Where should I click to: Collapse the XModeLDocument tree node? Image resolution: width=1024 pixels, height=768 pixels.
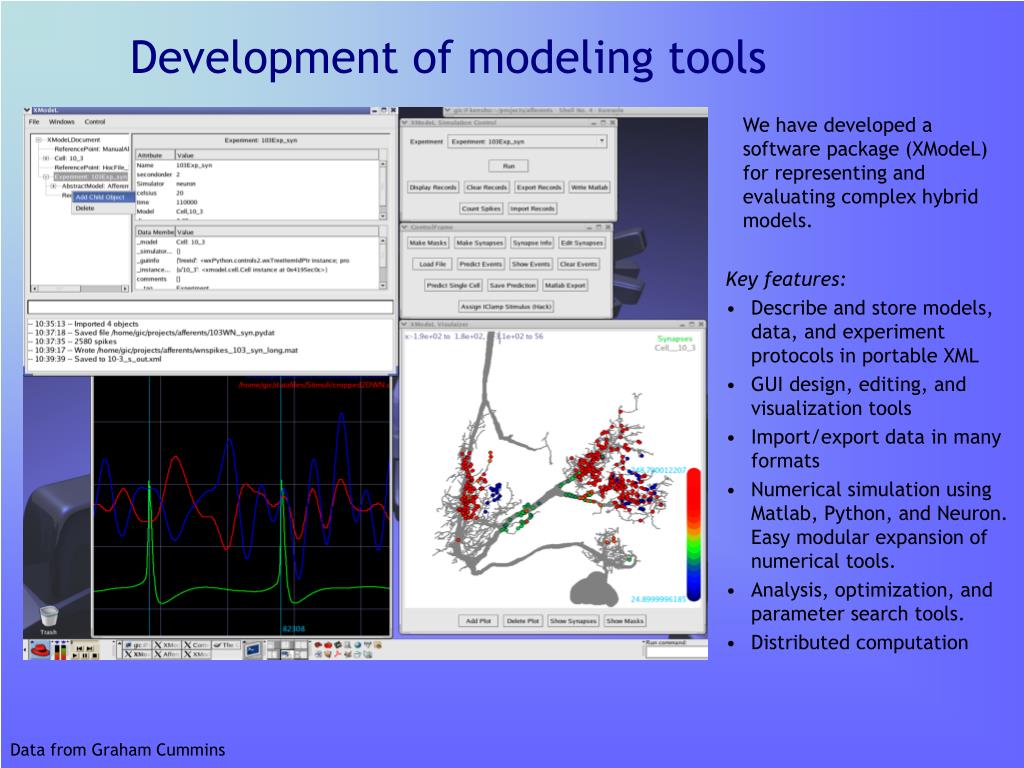pyautogui.click(x=39, y=140)
